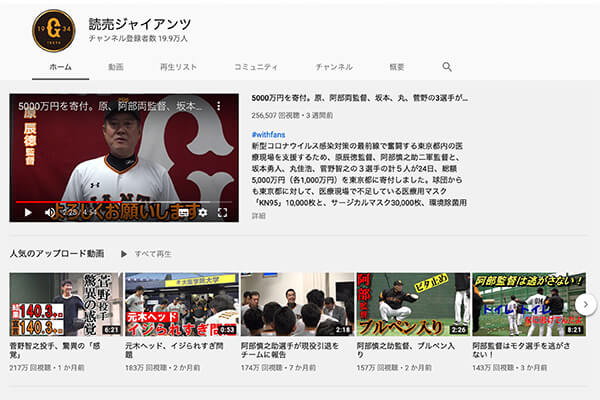This screenshot has height=400, width=600.
Task: Seek on the red video progress bar
Action: [124, 202]
